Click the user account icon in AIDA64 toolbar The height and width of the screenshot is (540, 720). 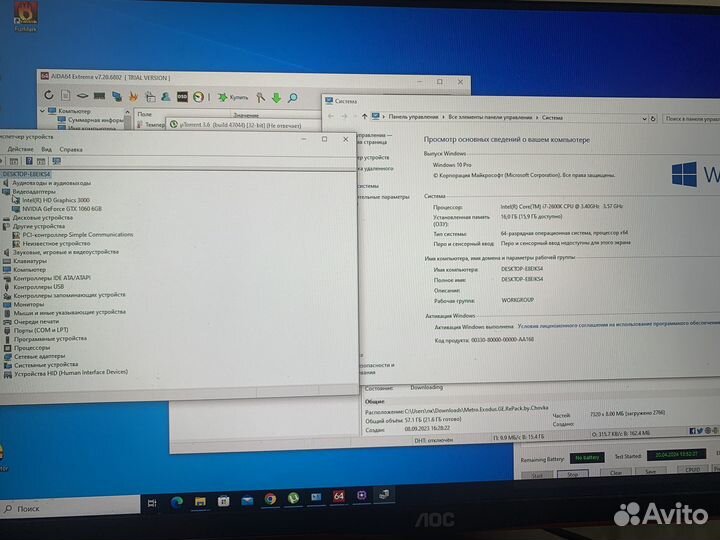166,96
